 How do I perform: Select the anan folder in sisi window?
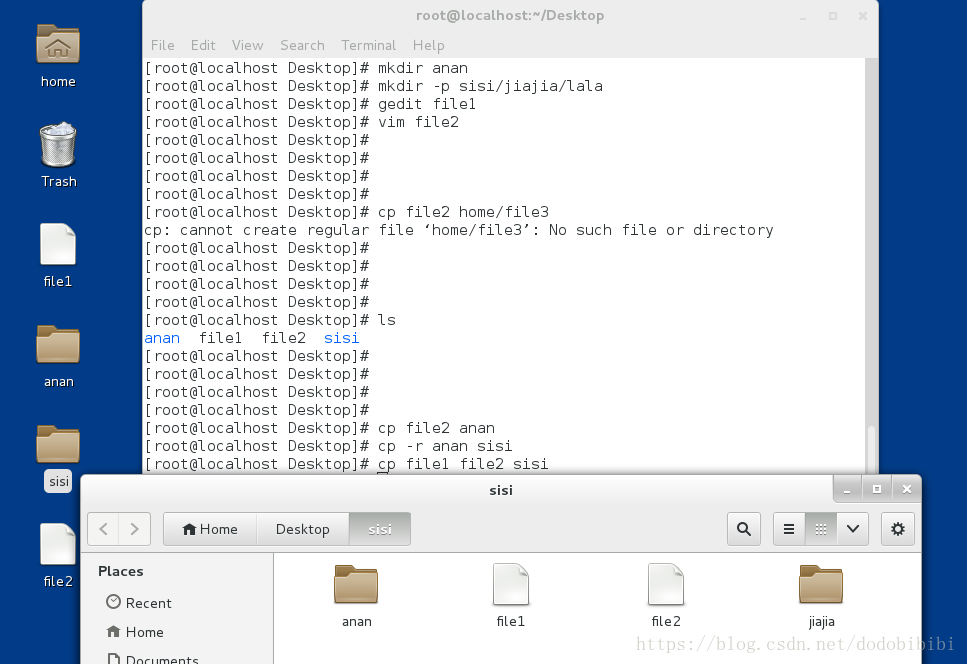[x=356, y=596]
